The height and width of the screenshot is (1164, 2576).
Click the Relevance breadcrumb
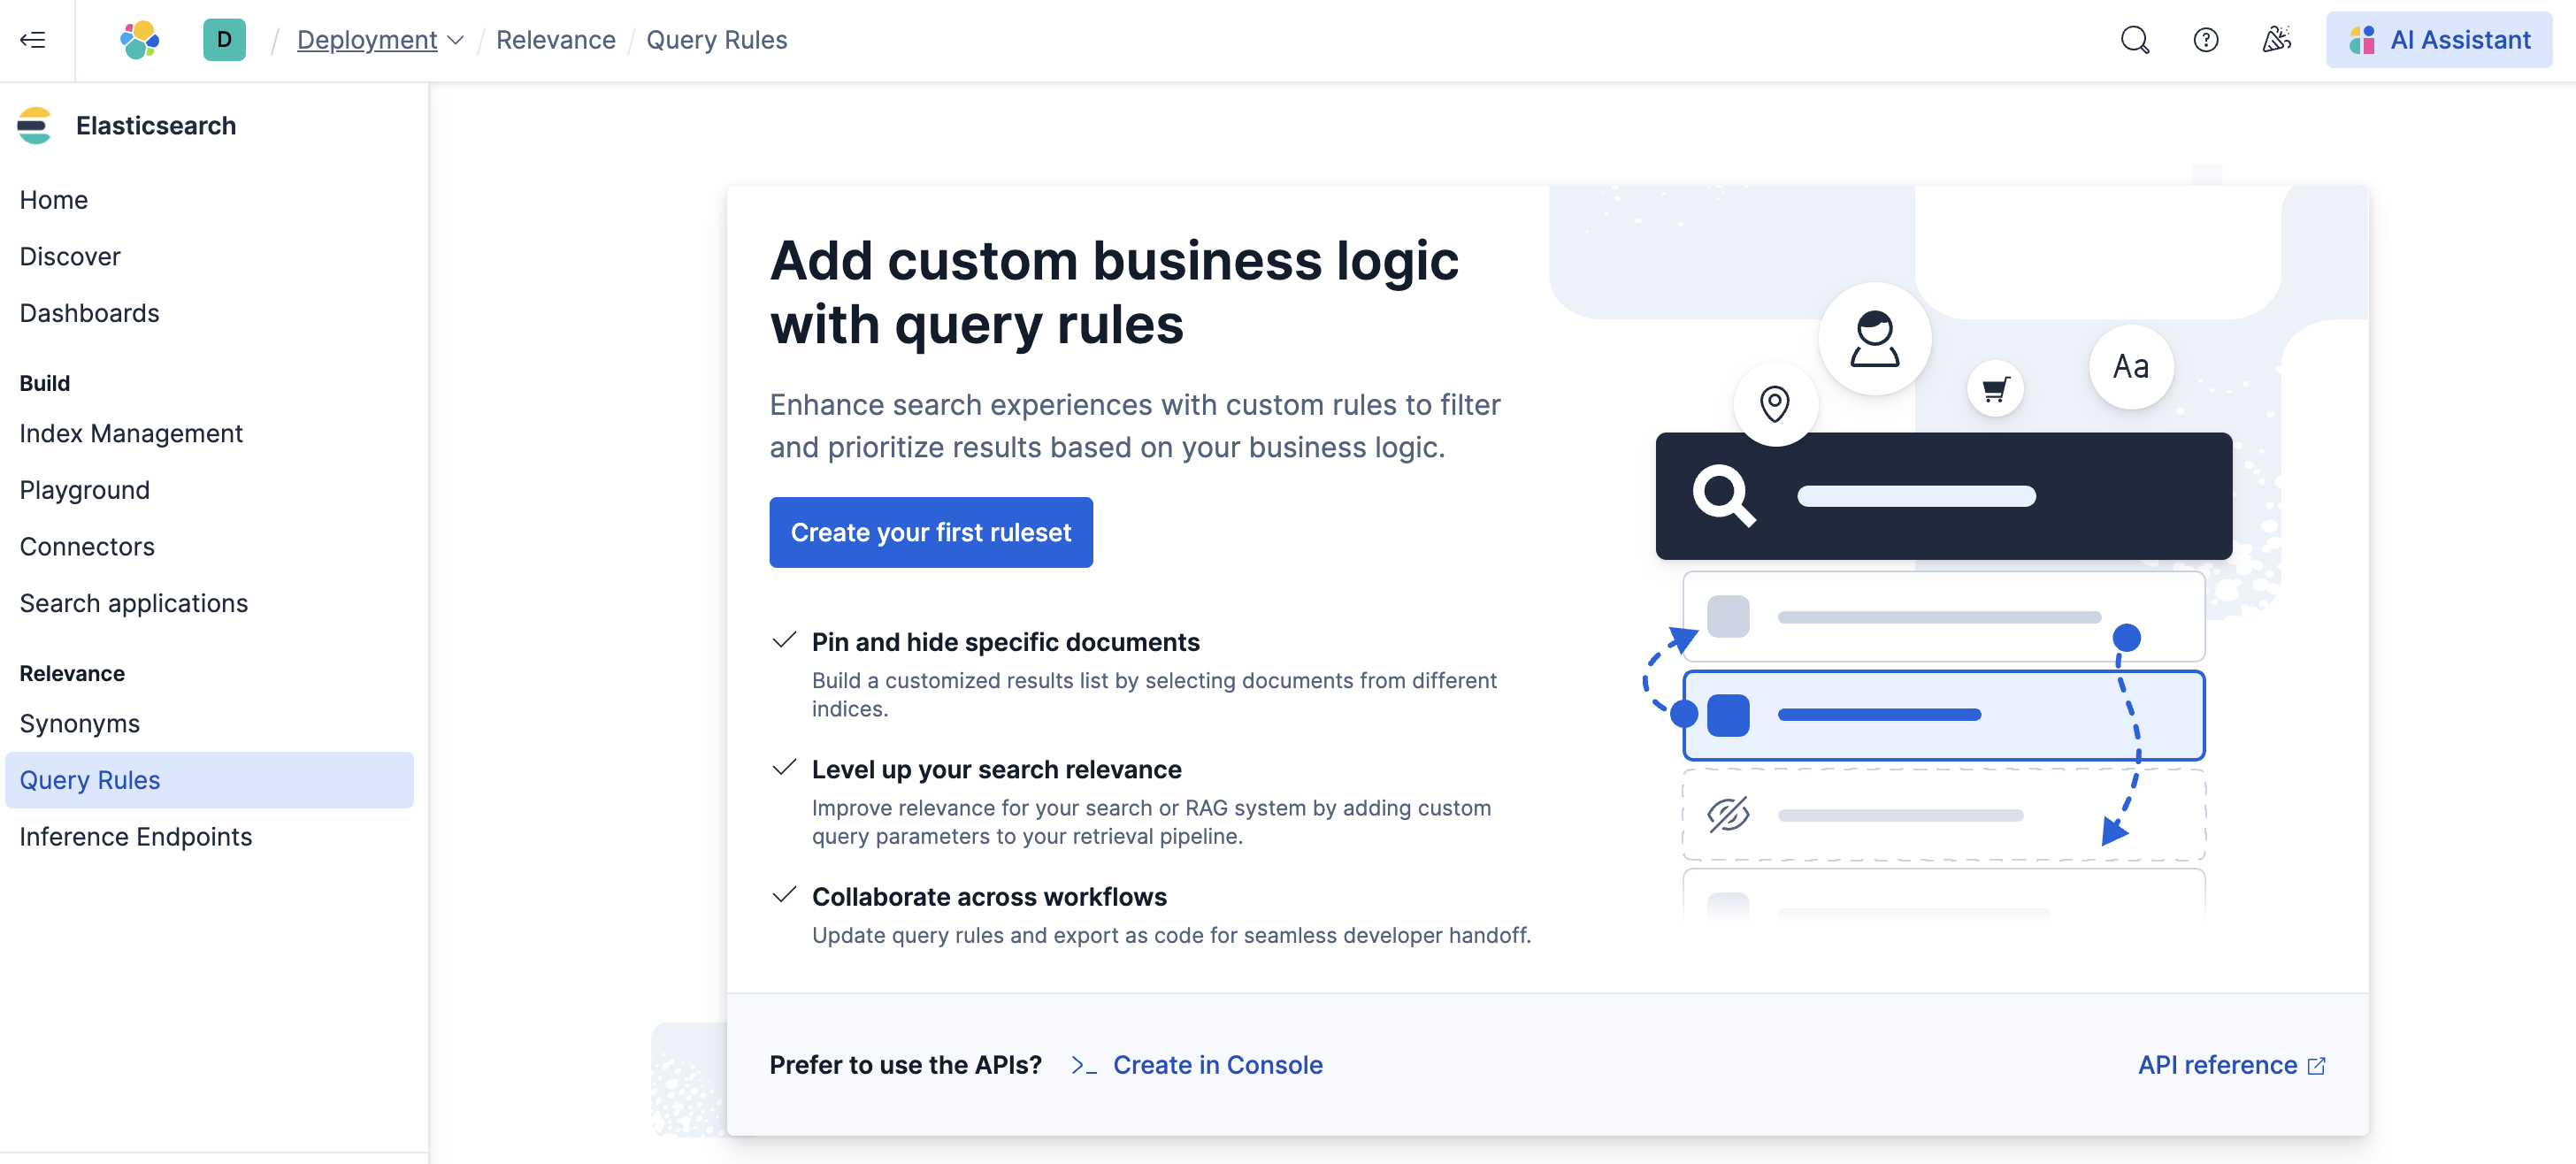(555, 40)
